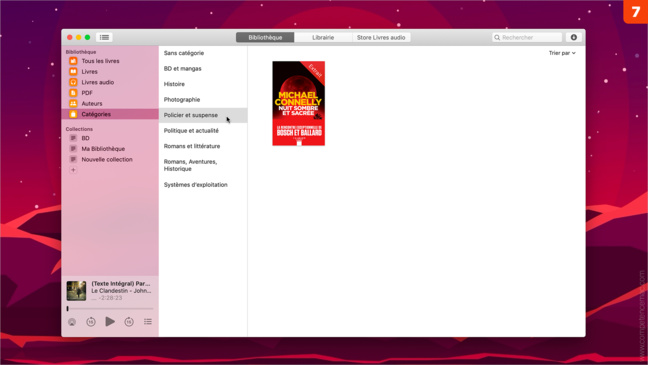Click the Tous les livres label
Viewport: 648px width, 365px height.
click(x=100, y=61)
